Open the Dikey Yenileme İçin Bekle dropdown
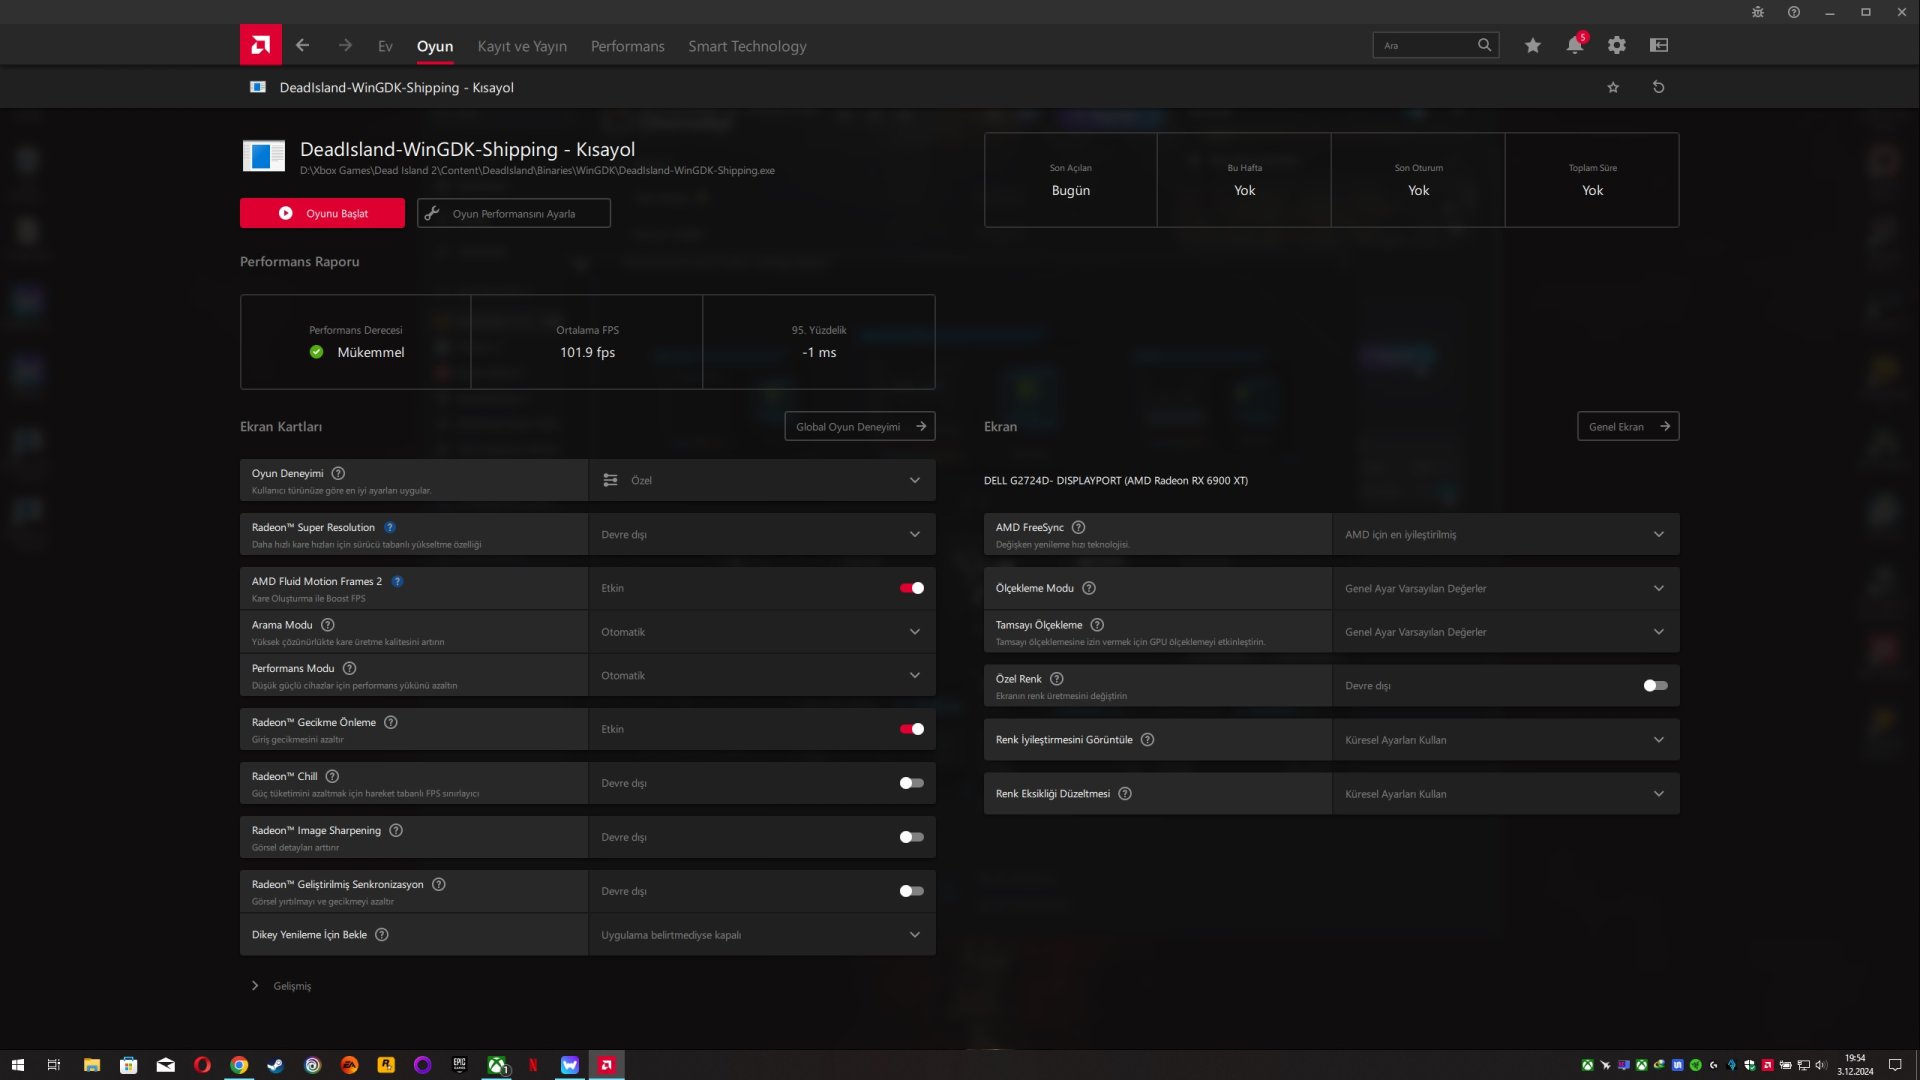The width and height of the screenshot is (1920, 1080). pos(762,935)
